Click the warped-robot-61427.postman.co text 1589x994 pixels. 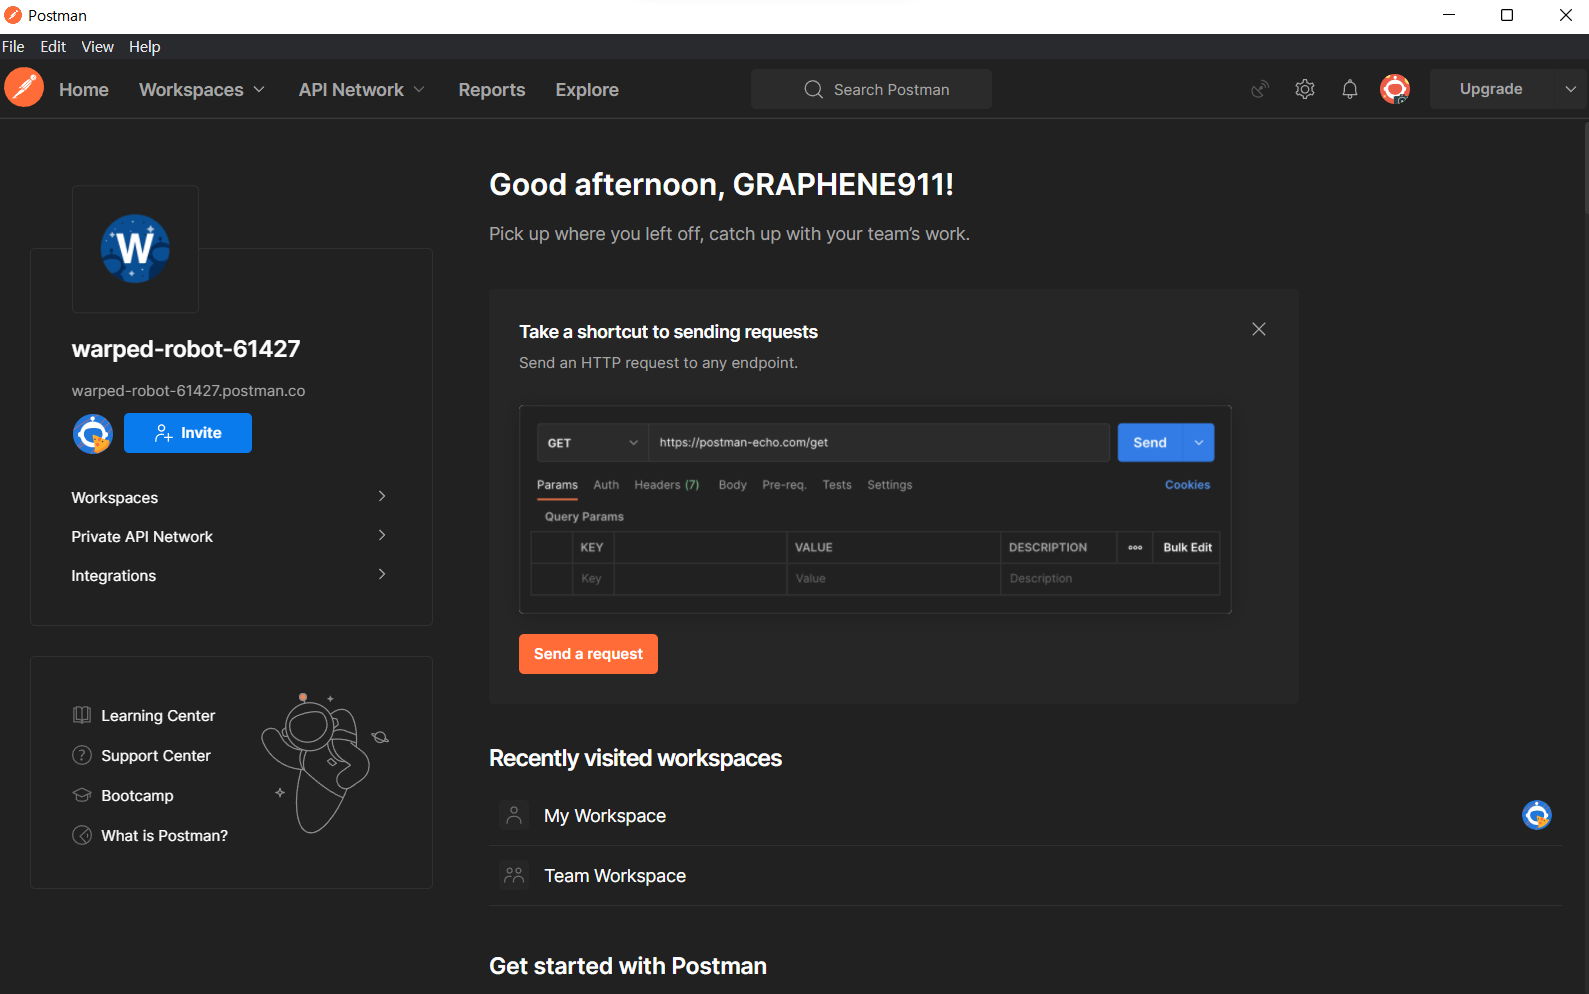pyautogui.click(x=188, y=391)
